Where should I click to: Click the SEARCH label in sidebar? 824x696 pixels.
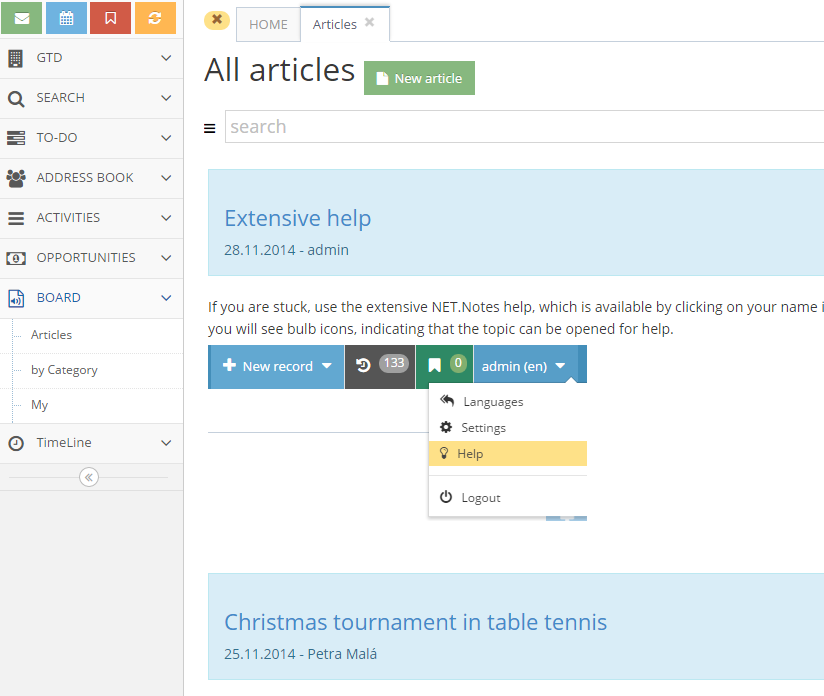pyautogui.click(x=60, y=98)
